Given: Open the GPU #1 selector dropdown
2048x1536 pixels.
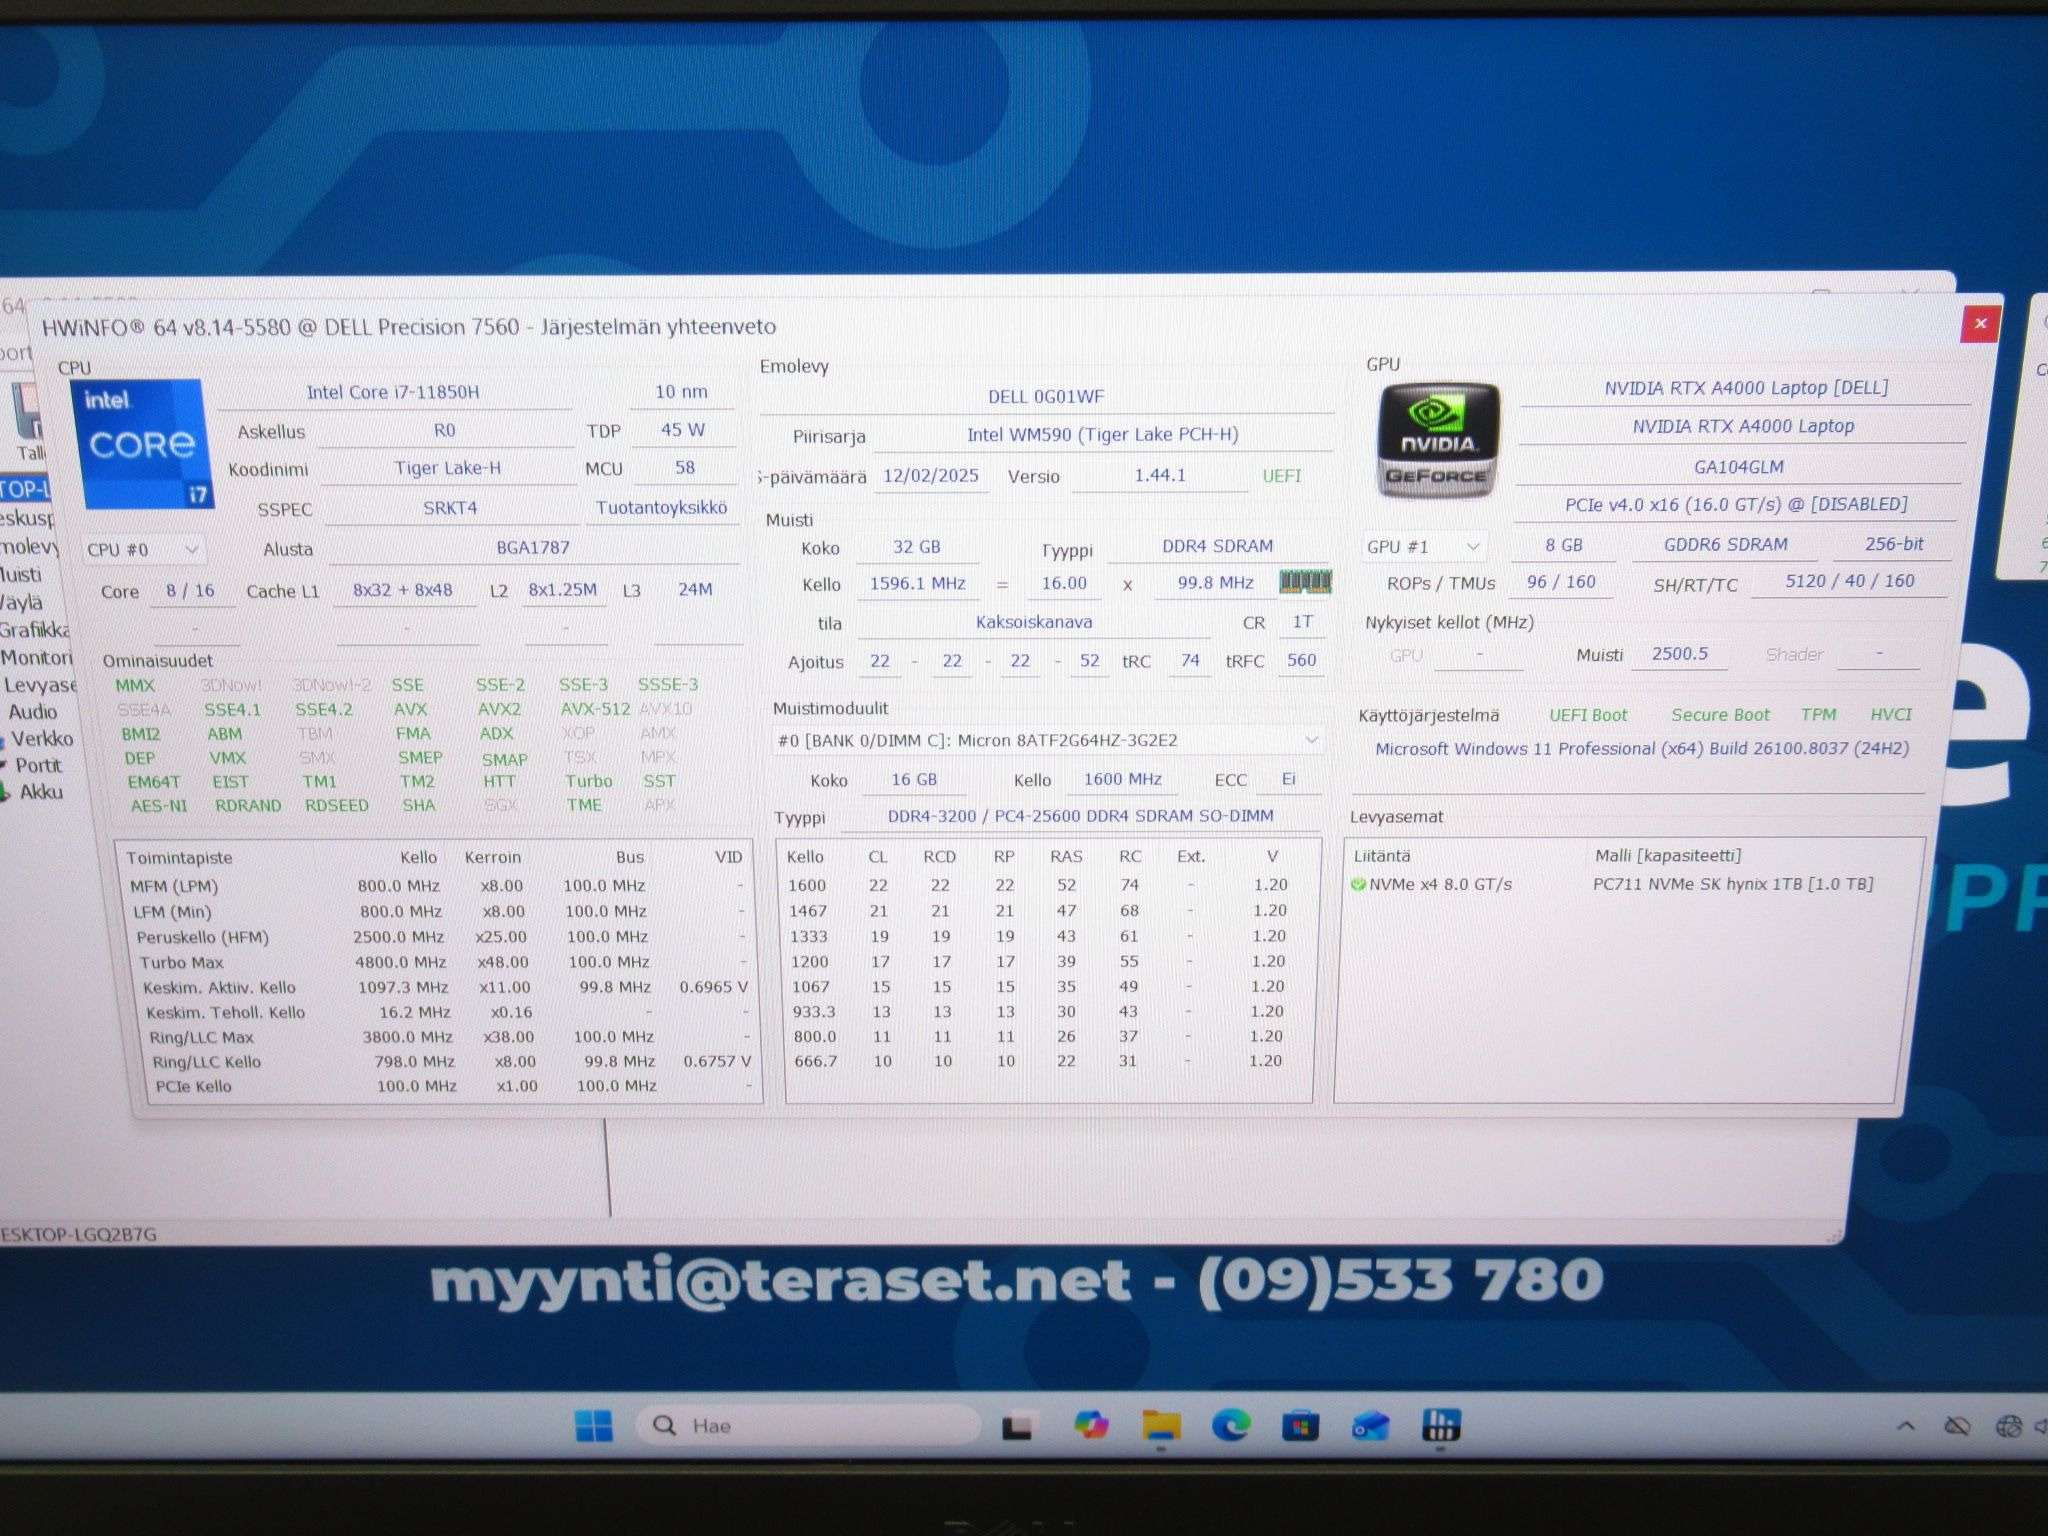Looking at the screenshot, I should [1424, 547].
